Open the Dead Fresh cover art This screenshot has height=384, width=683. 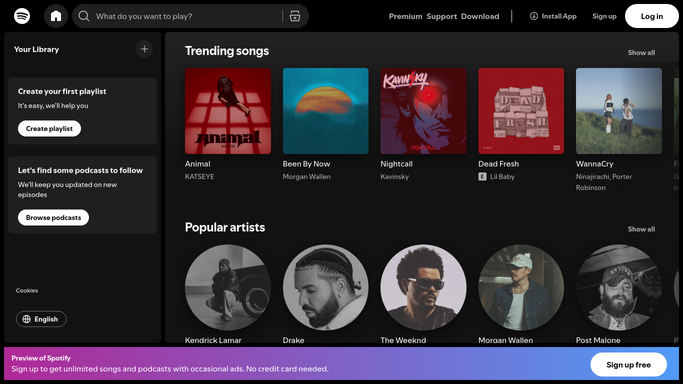[x=521, y=111]
